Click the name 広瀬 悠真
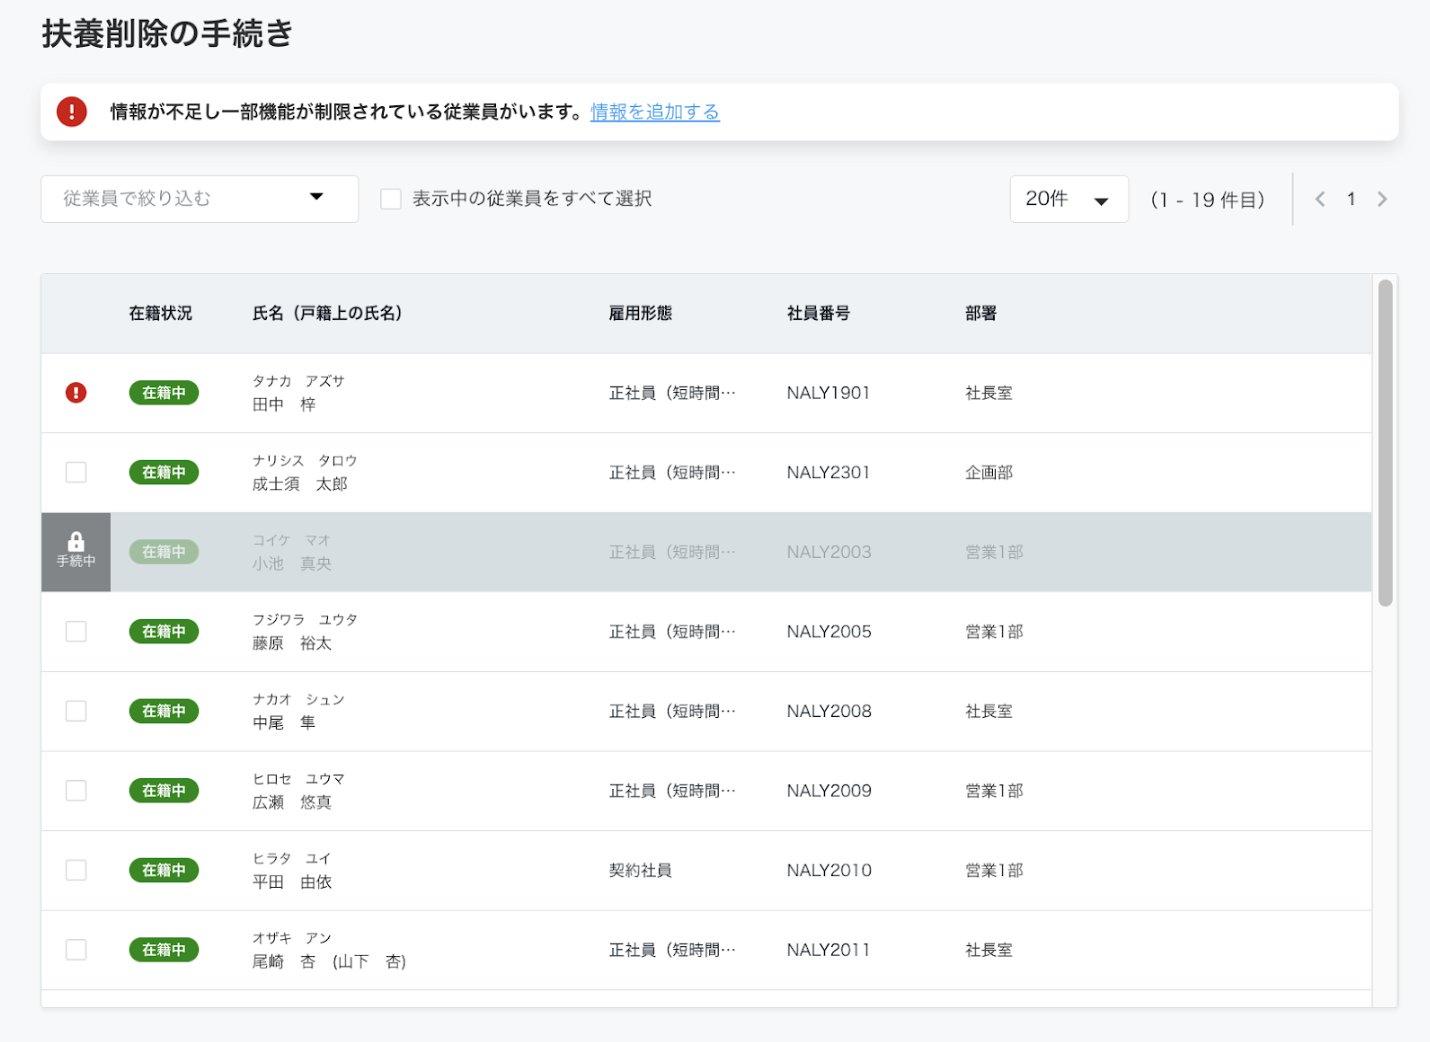This screenshot has width=1430, height=1042. click(x=292, y=802)
